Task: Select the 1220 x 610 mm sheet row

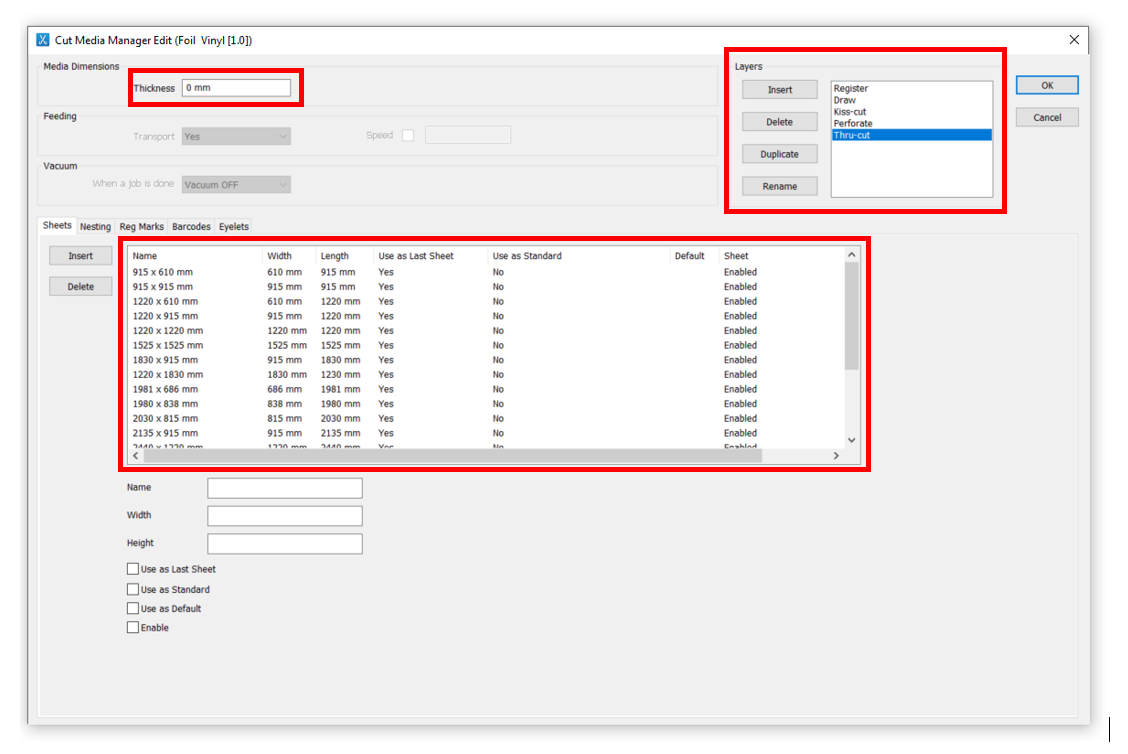Action: pos(486,301)
